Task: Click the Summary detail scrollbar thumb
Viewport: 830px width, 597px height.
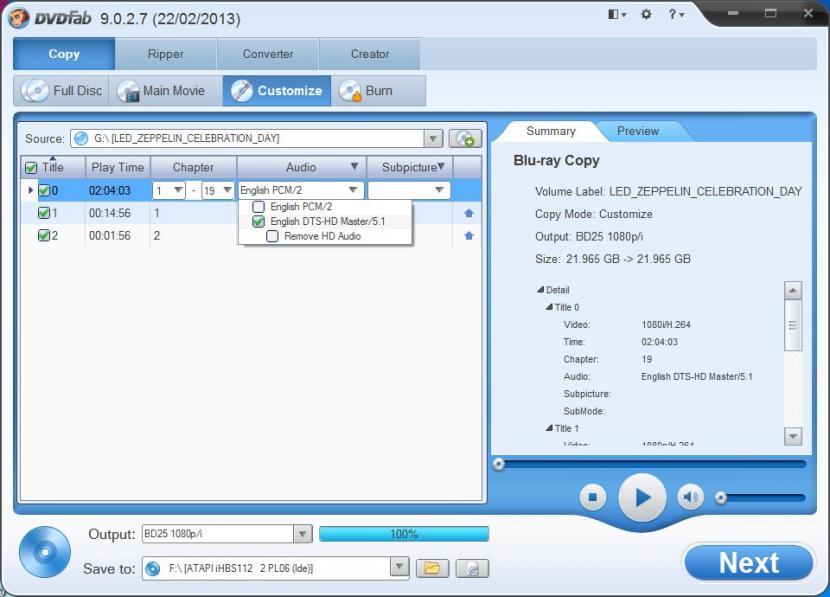Action: [792, 325]
